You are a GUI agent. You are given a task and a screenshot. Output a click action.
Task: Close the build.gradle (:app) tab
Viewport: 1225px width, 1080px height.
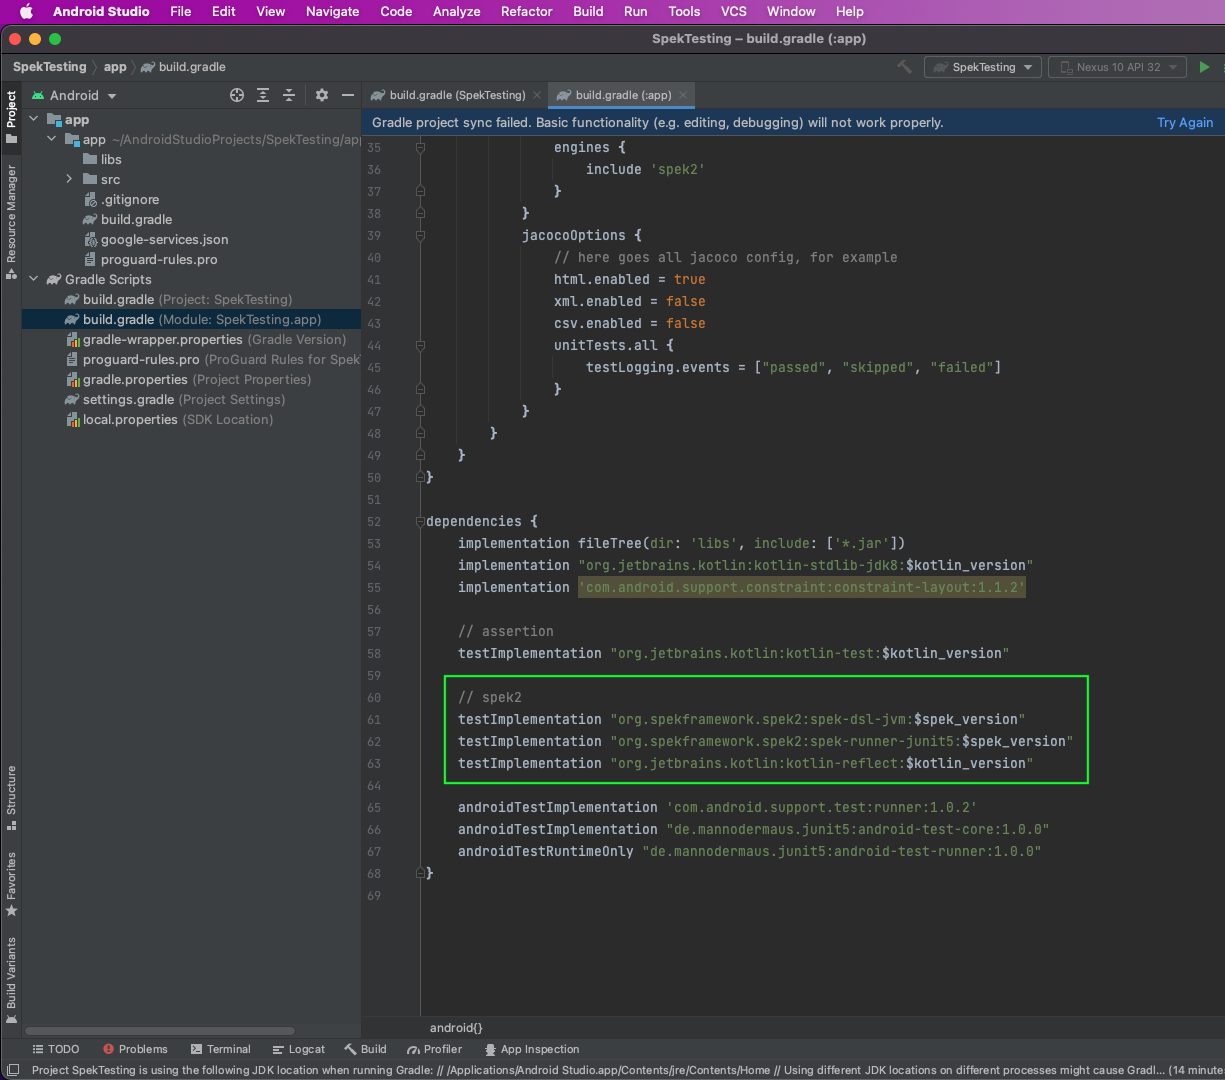[x=683, y=95]
